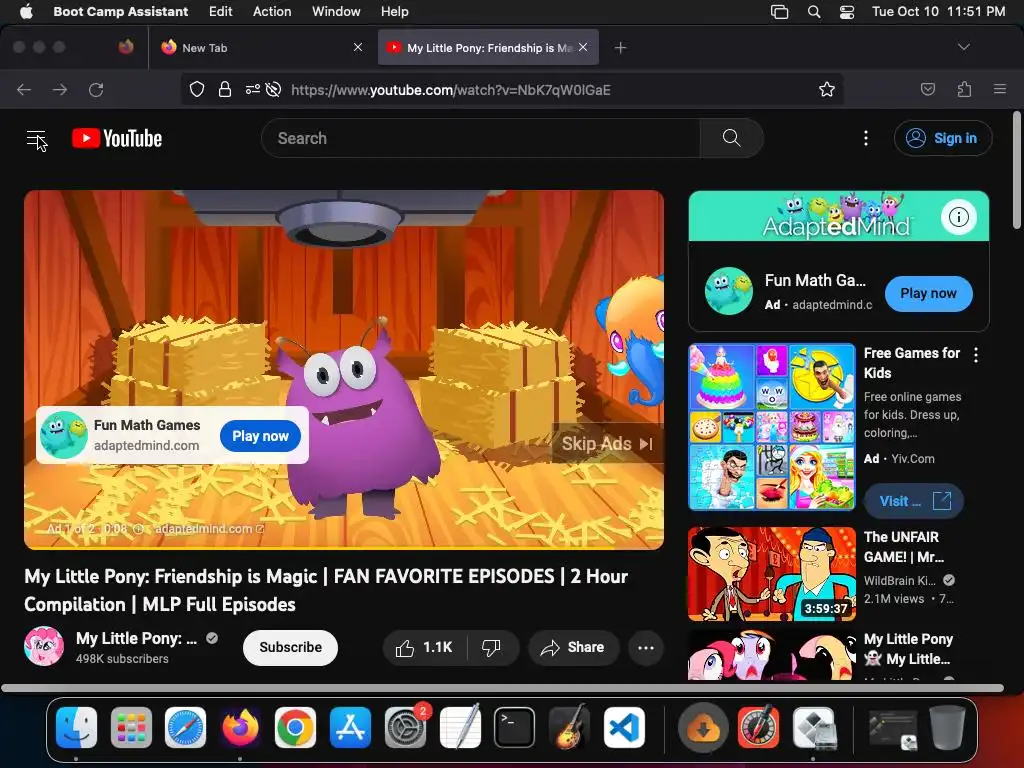Like the video with thumbs up
This screenshot has height=768, width=1024.
424,647
